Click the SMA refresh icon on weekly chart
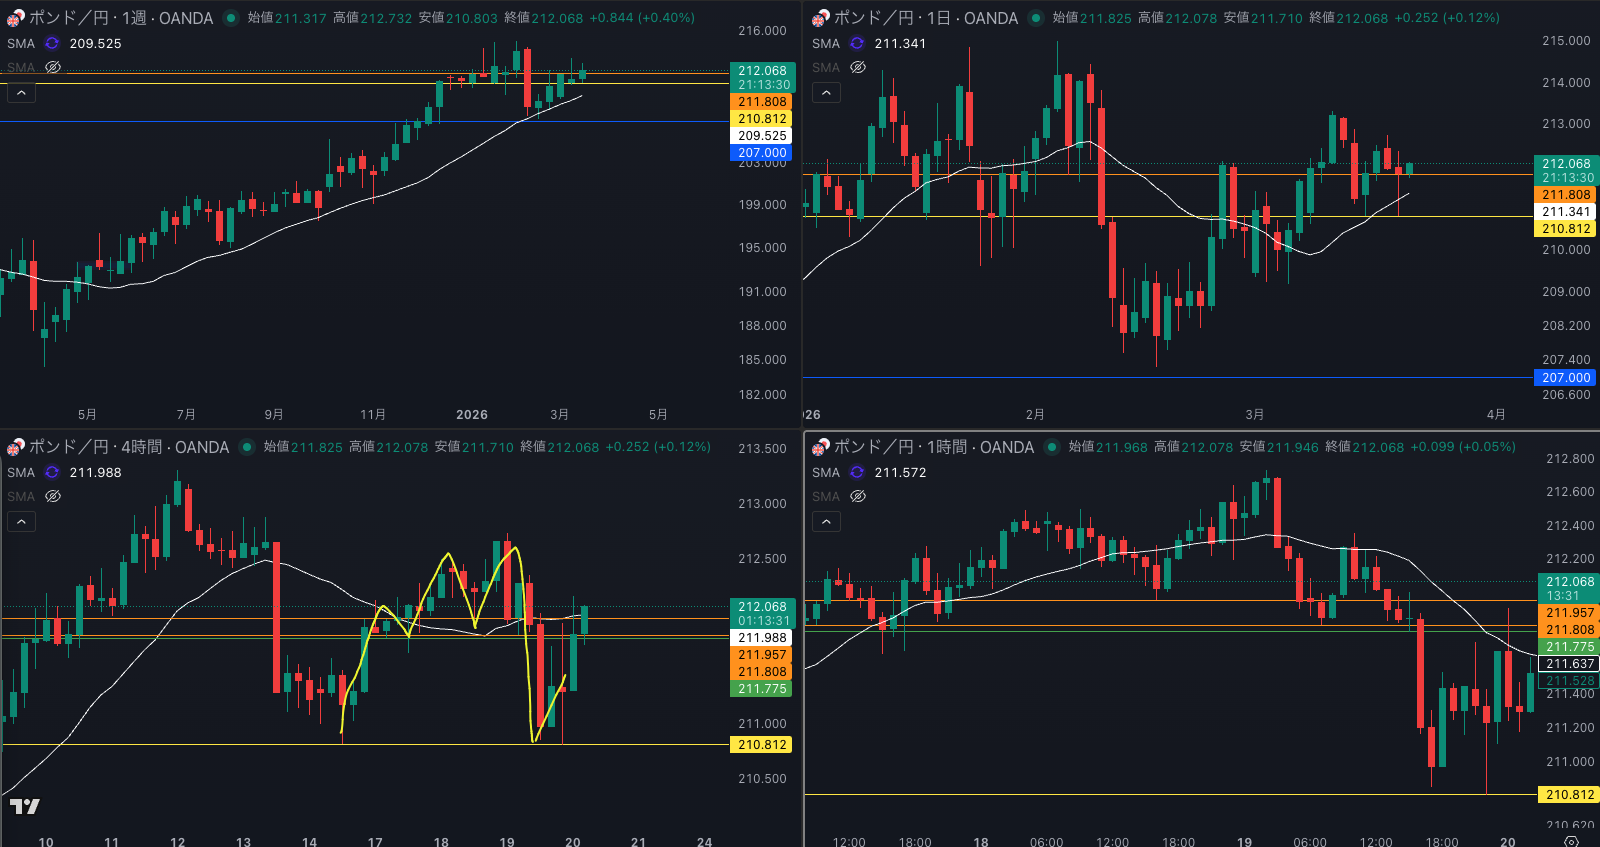 (52, 43)
